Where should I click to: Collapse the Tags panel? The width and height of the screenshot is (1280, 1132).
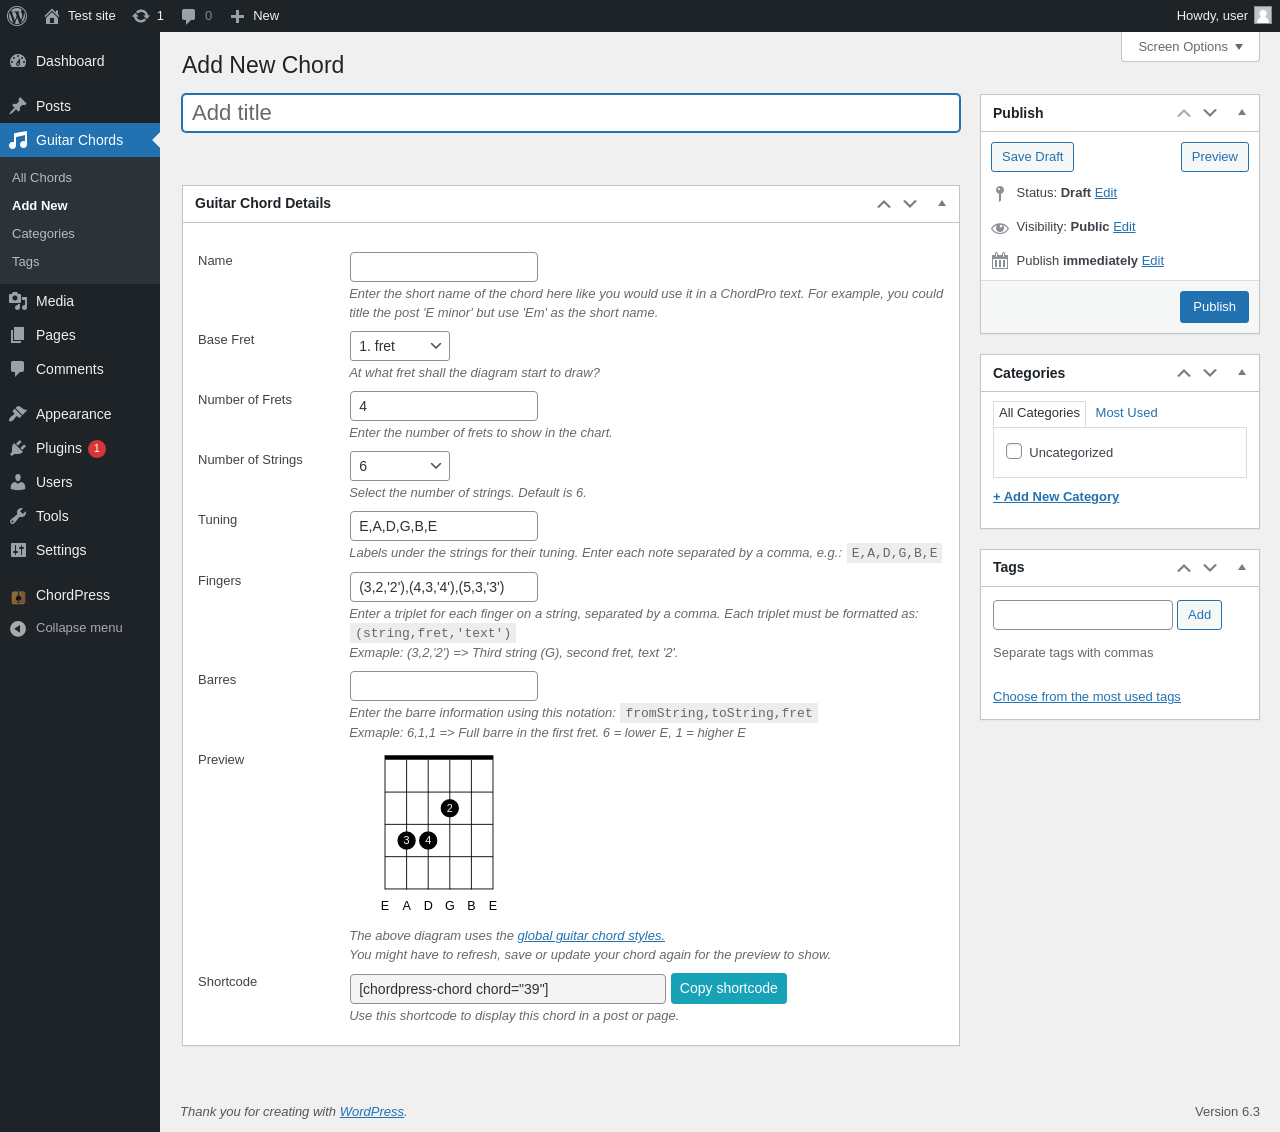(1242, 566)
